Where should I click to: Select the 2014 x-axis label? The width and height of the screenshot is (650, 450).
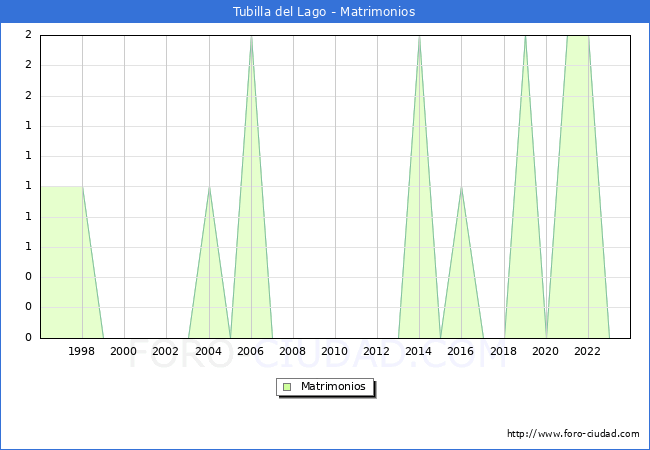(x=419, y=351)
